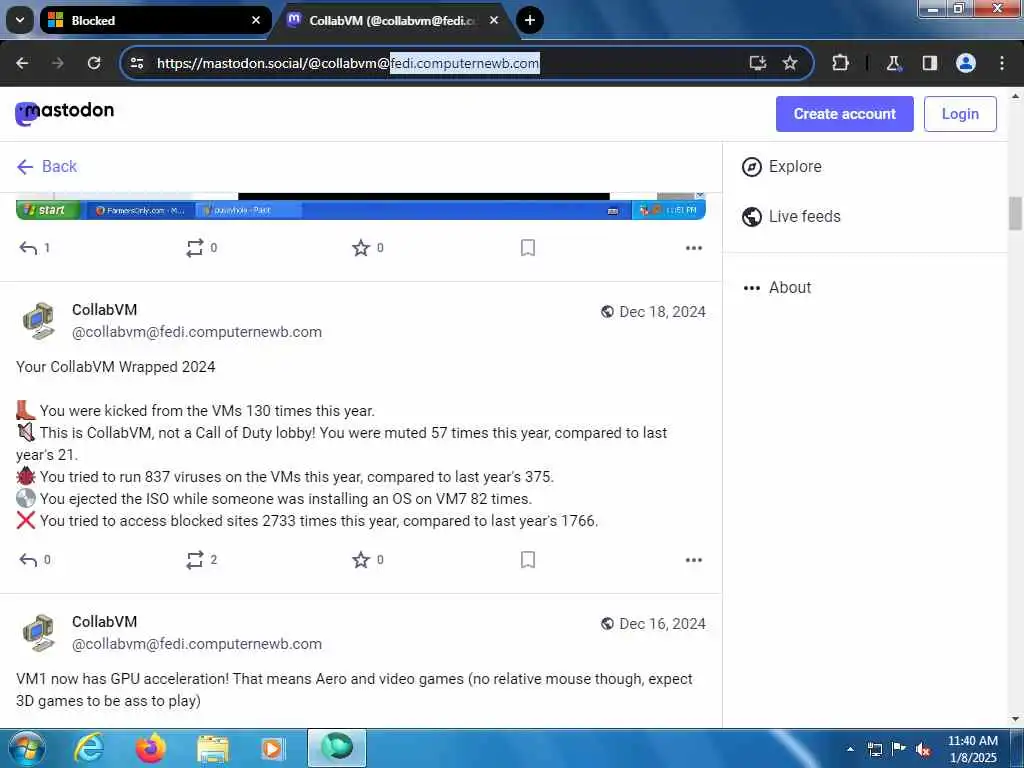Open Windows Explorer from taskbar
Viewport: 1024px width, 768px height.
tap(213, 748)
